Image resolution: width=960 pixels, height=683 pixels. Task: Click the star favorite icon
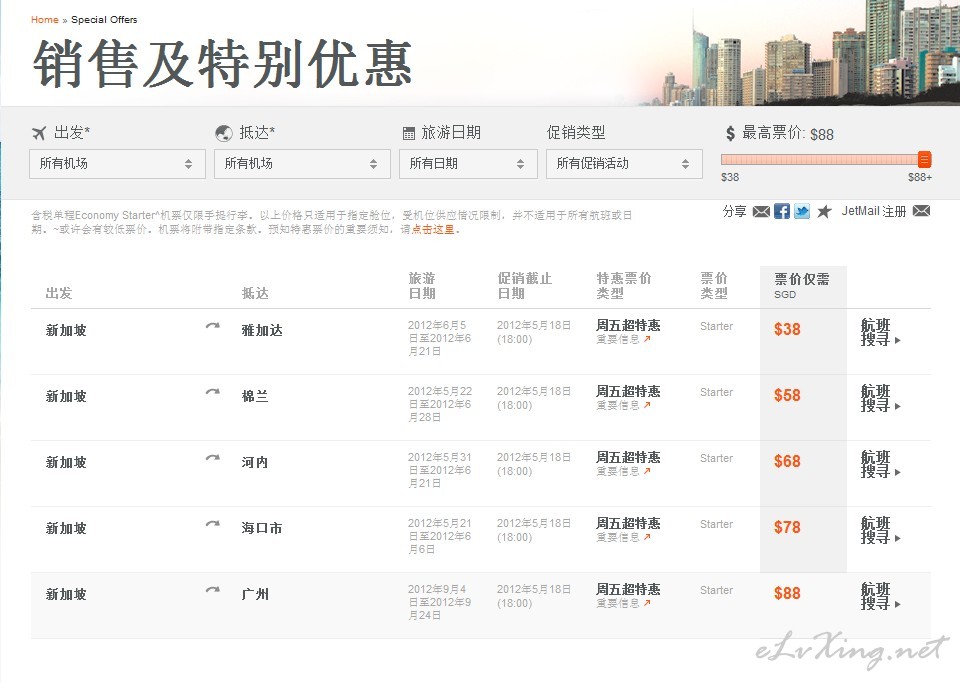coord(824,212)
